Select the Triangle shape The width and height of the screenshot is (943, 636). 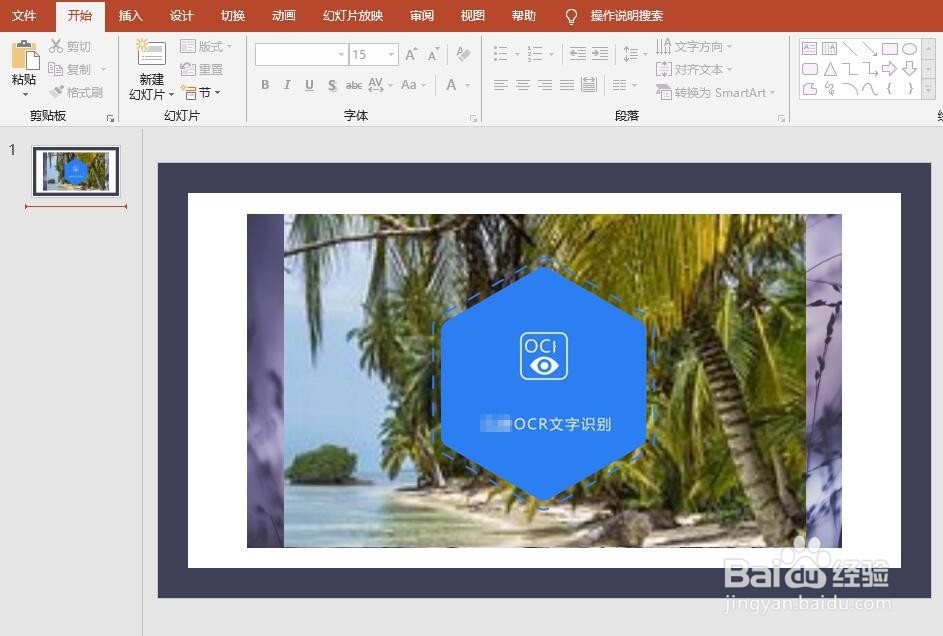pos(830,69)
